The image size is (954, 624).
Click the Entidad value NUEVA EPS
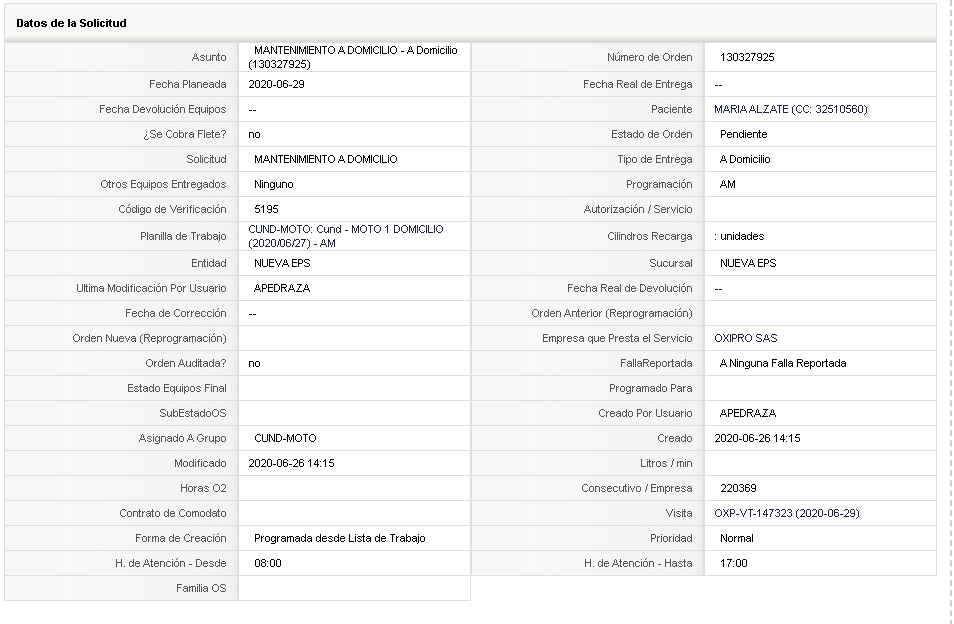(282, 263)
